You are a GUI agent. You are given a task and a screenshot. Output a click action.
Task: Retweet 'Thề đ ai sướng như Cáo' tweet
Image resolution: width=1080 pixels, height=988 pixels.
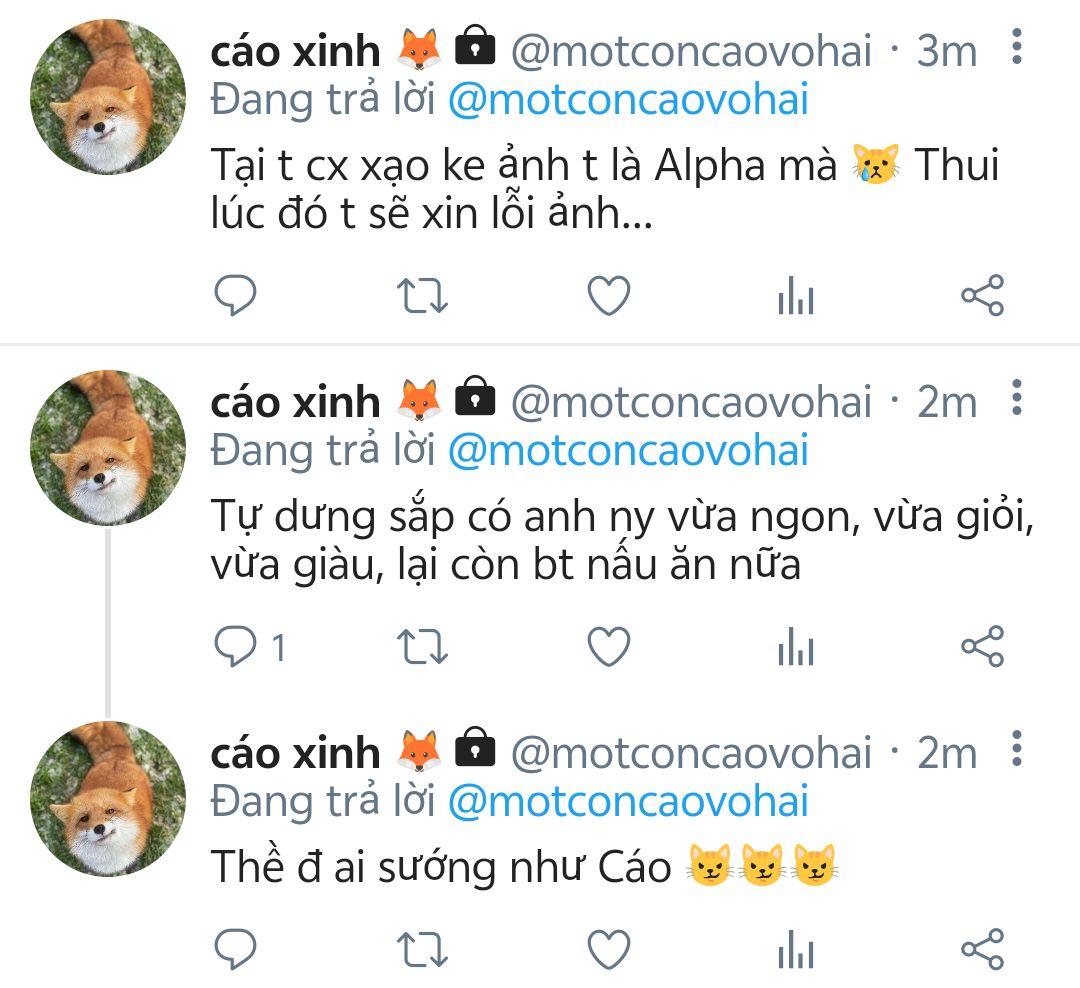(423, 948)
